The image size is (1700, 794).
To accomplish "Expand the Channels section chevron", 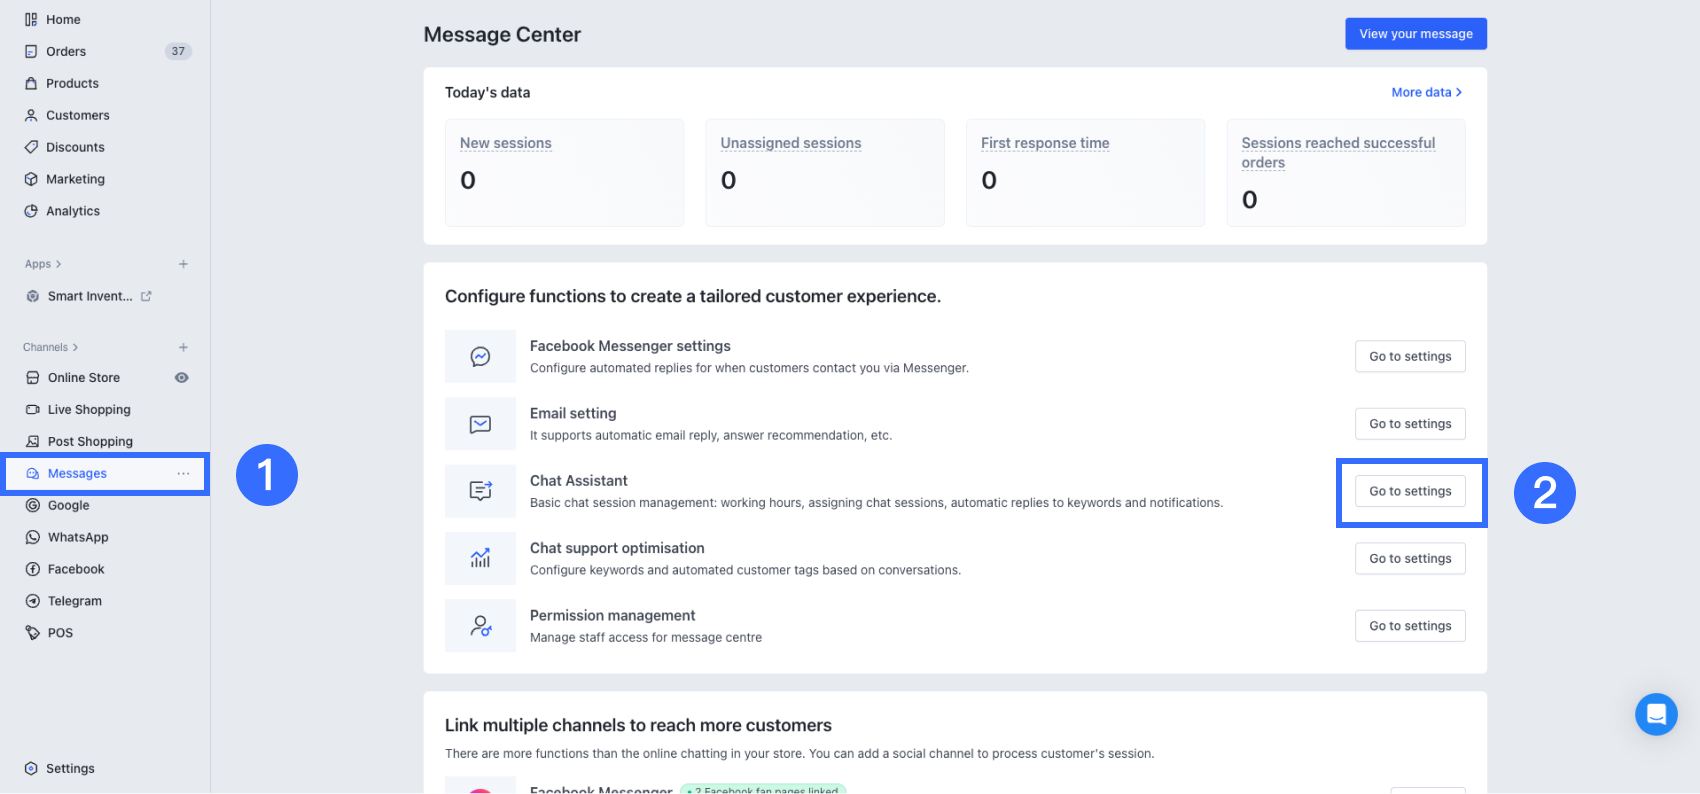I will point(75,348).
